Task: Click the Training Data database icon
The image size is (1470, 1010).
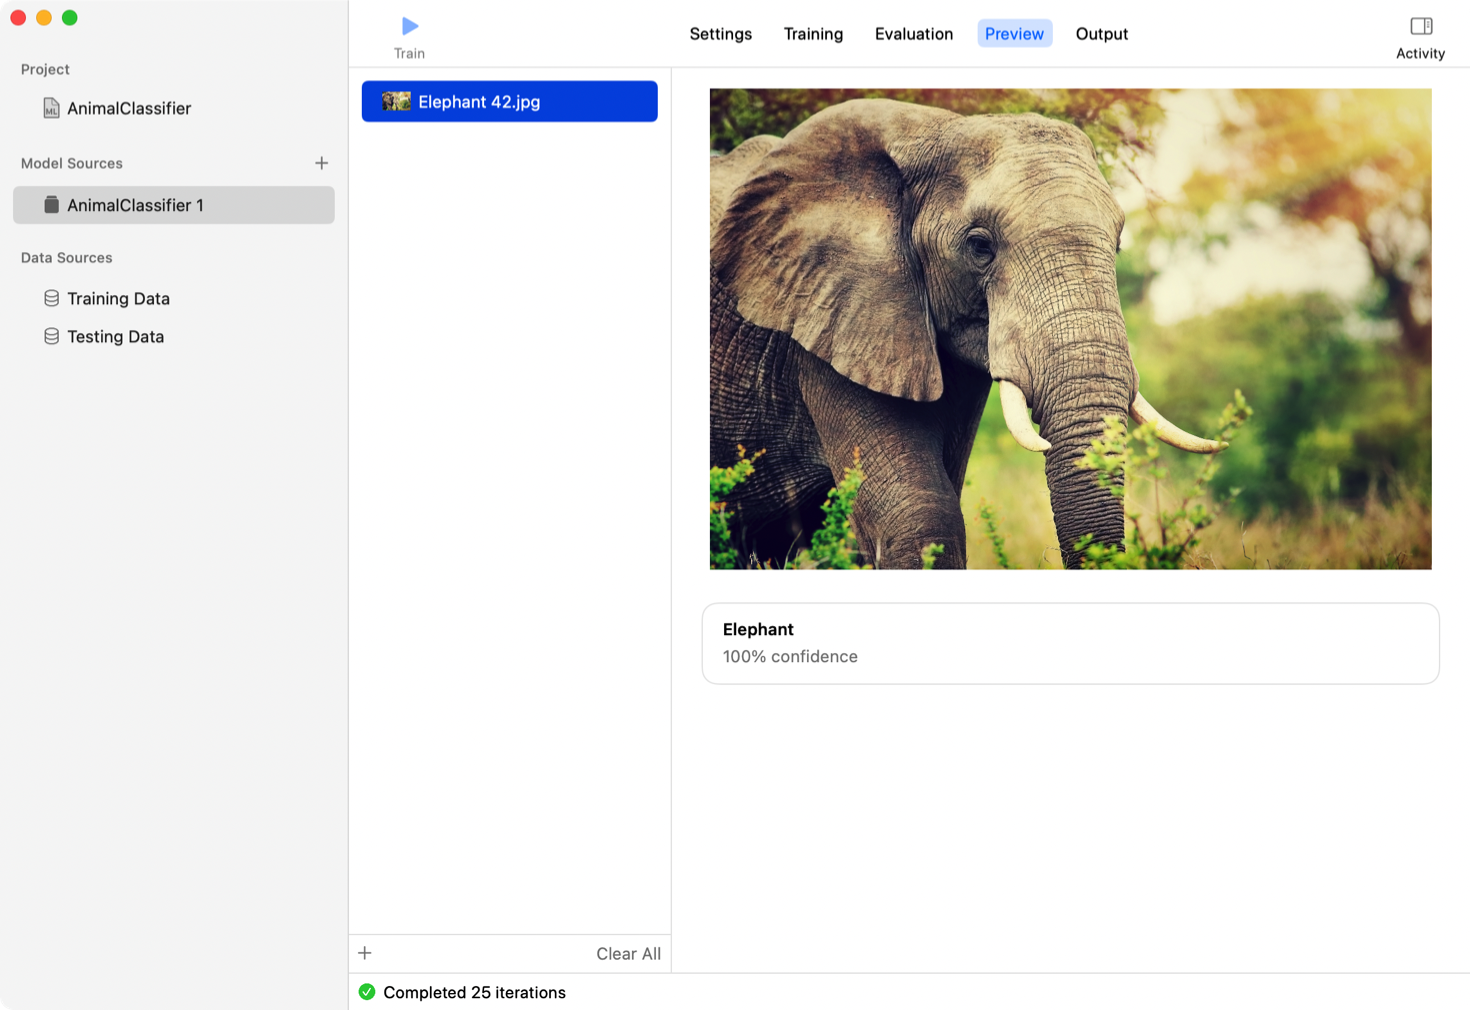Action: pyautogui.click(x=52, y=298)
